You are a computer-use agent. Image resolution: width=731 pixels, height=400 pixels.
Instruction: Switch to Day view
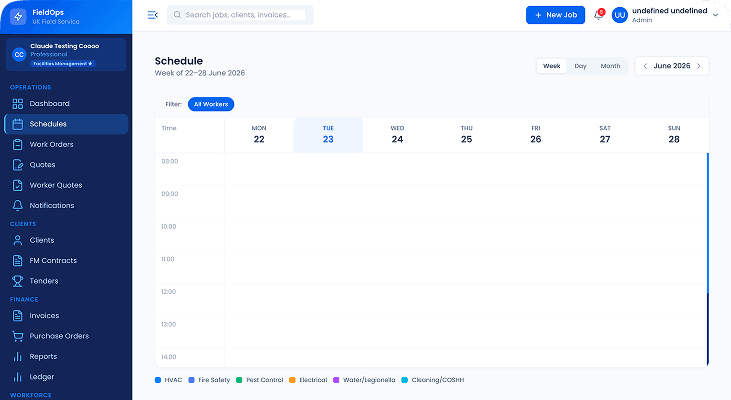click(580, 66)
